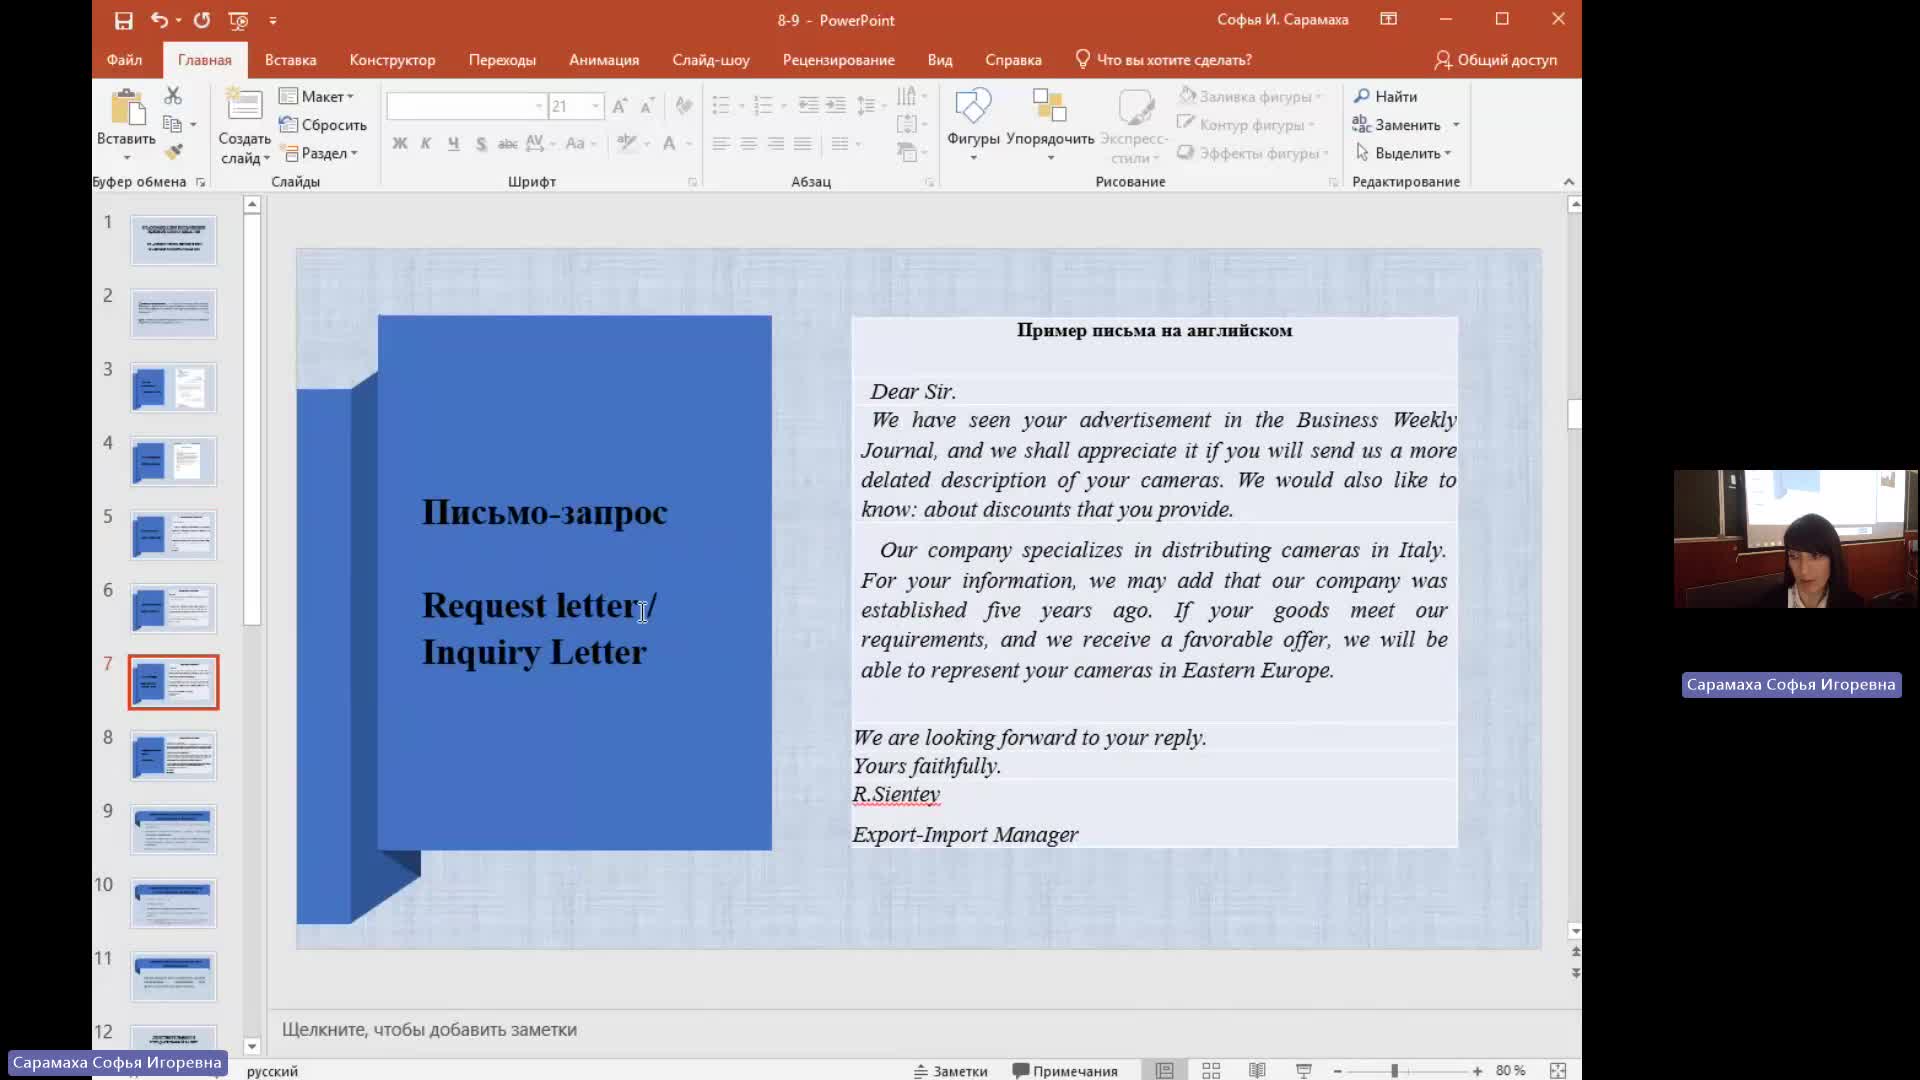Click the Упорядочить arrange icon
The image size is (1920, 1080).
click(1049, 107)
